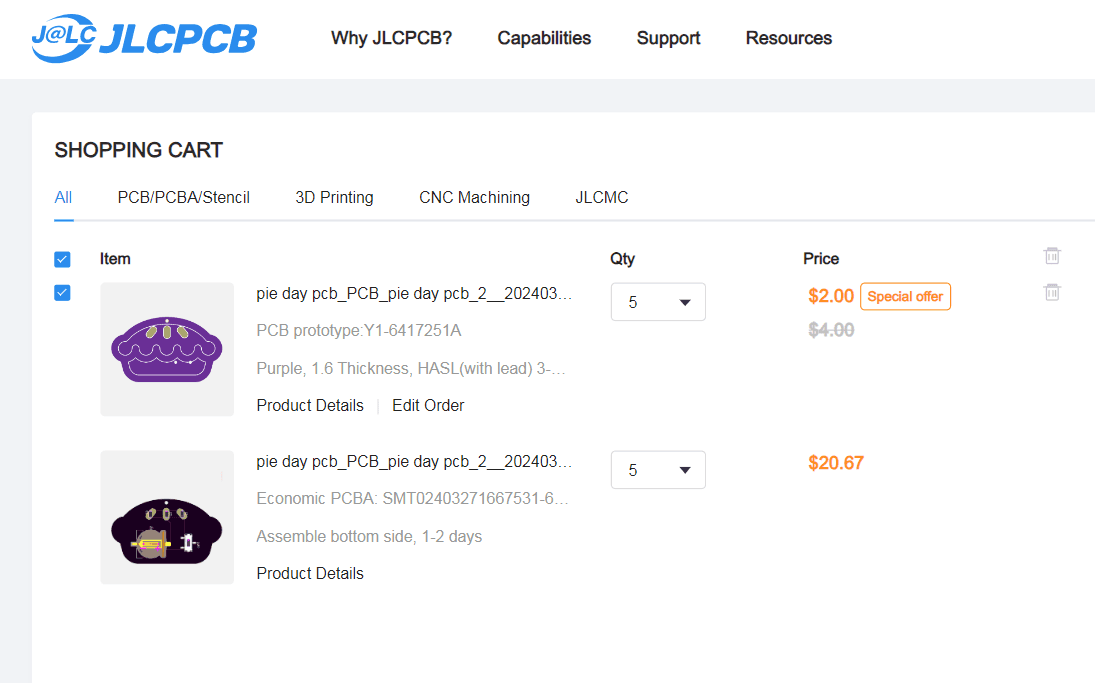The image size is (1095, 683).
Task: Open the Capabilities menu
Action: (x=544, y=38)
